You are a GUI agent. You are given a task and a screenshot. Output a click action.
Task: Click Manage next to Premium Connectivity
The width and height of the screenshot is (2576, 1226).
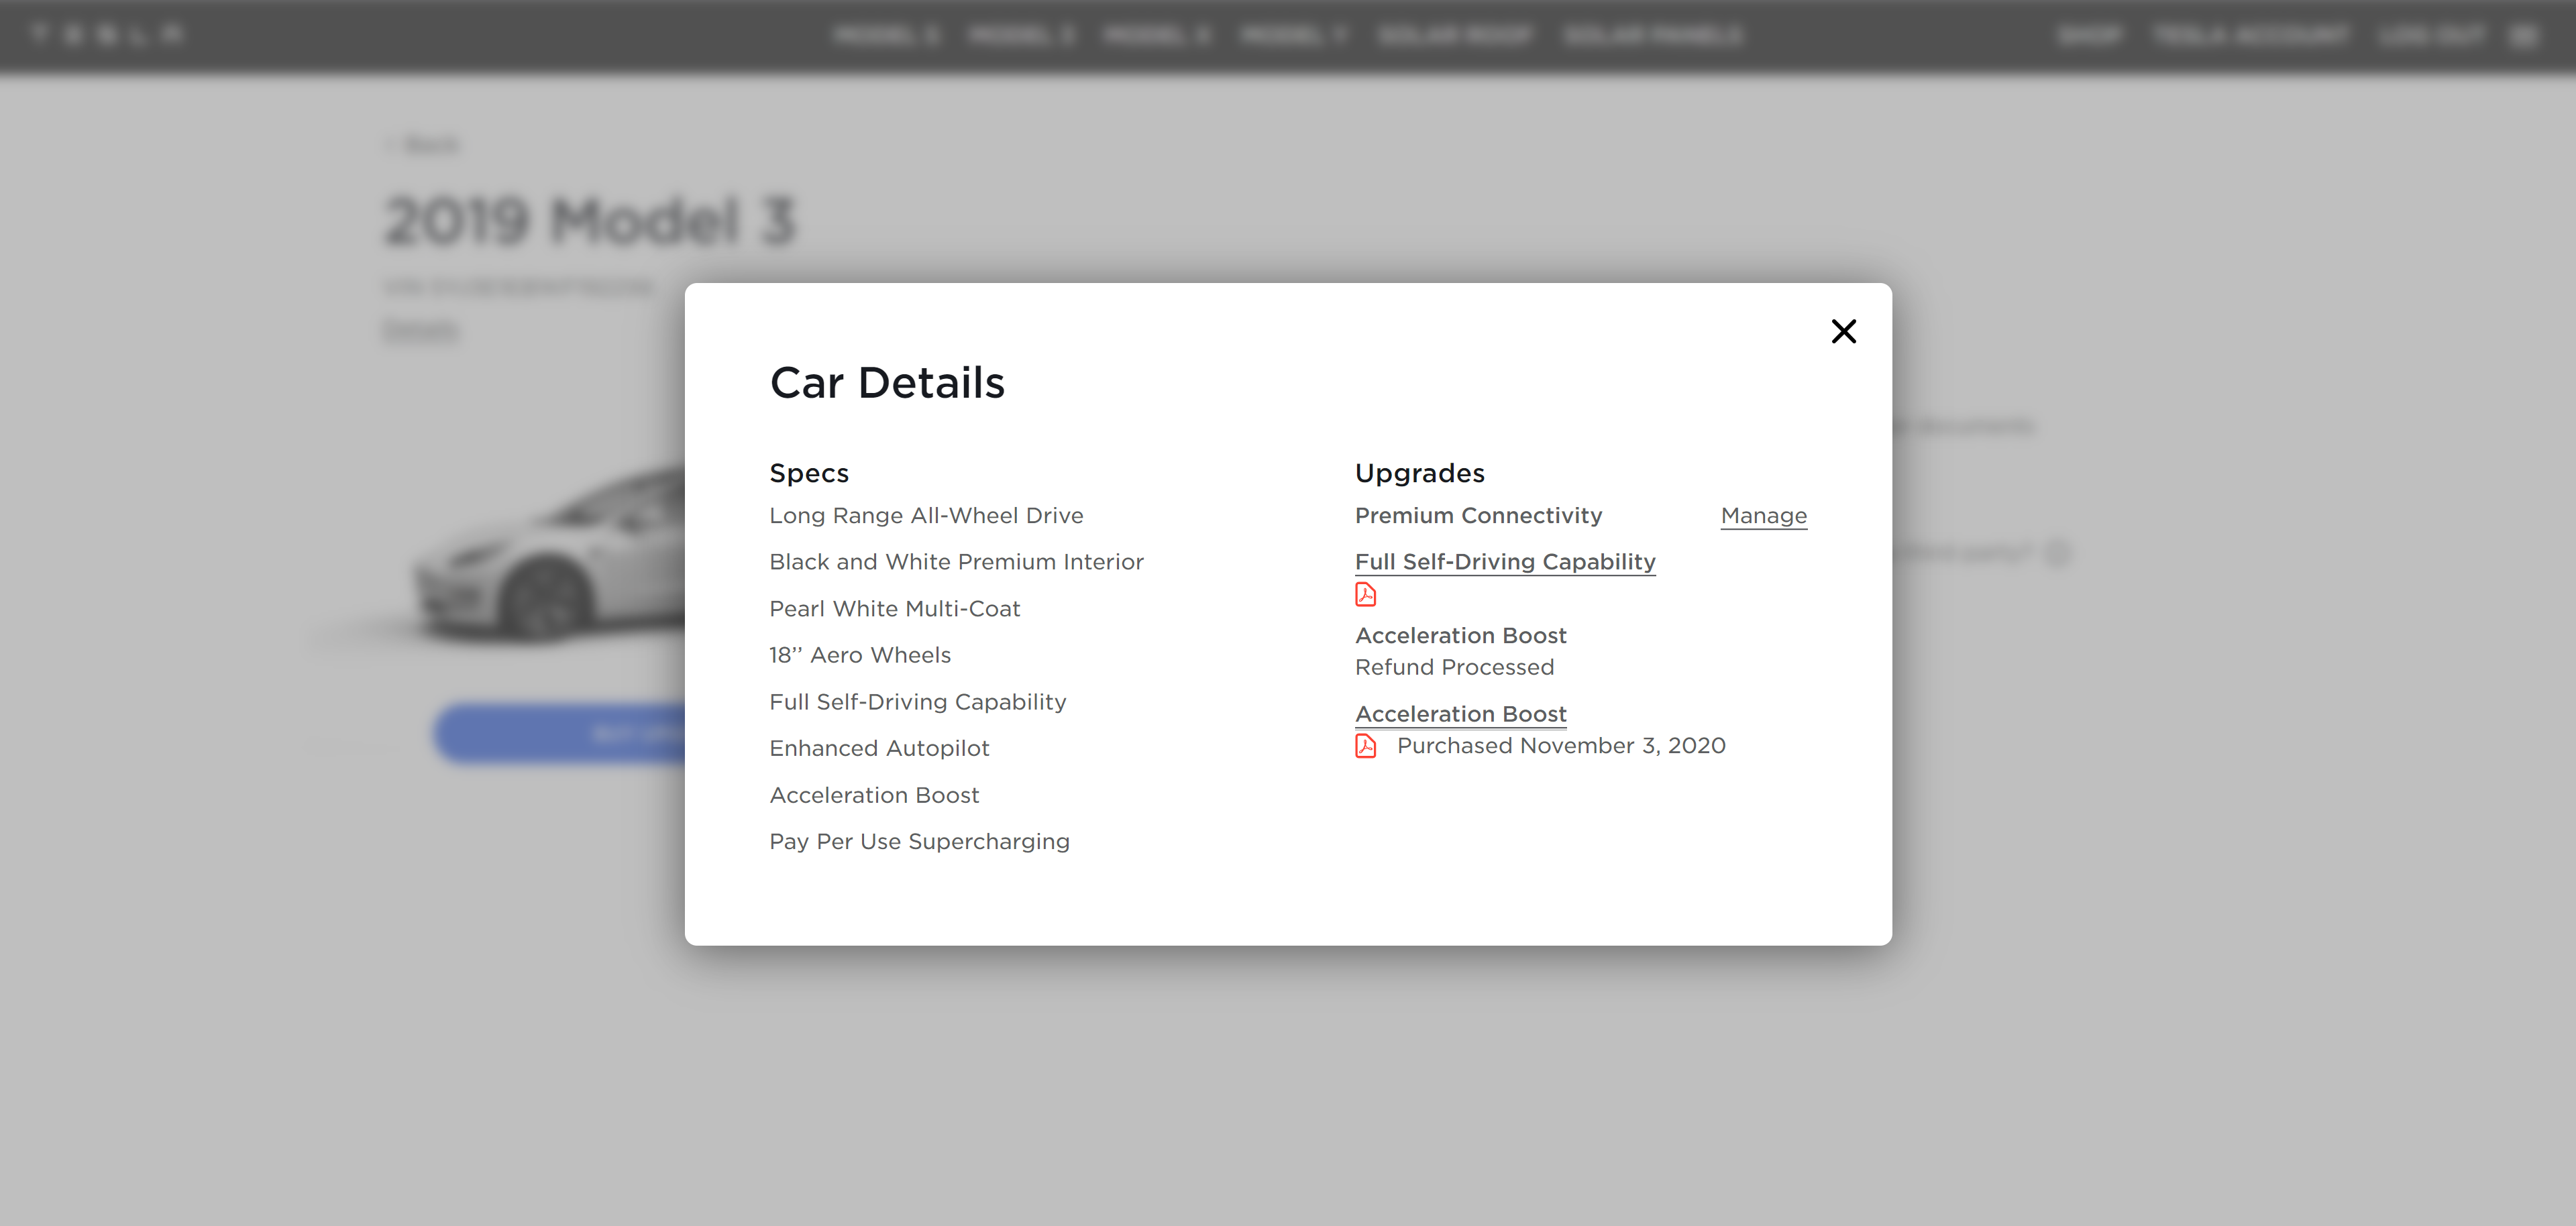1763,516
